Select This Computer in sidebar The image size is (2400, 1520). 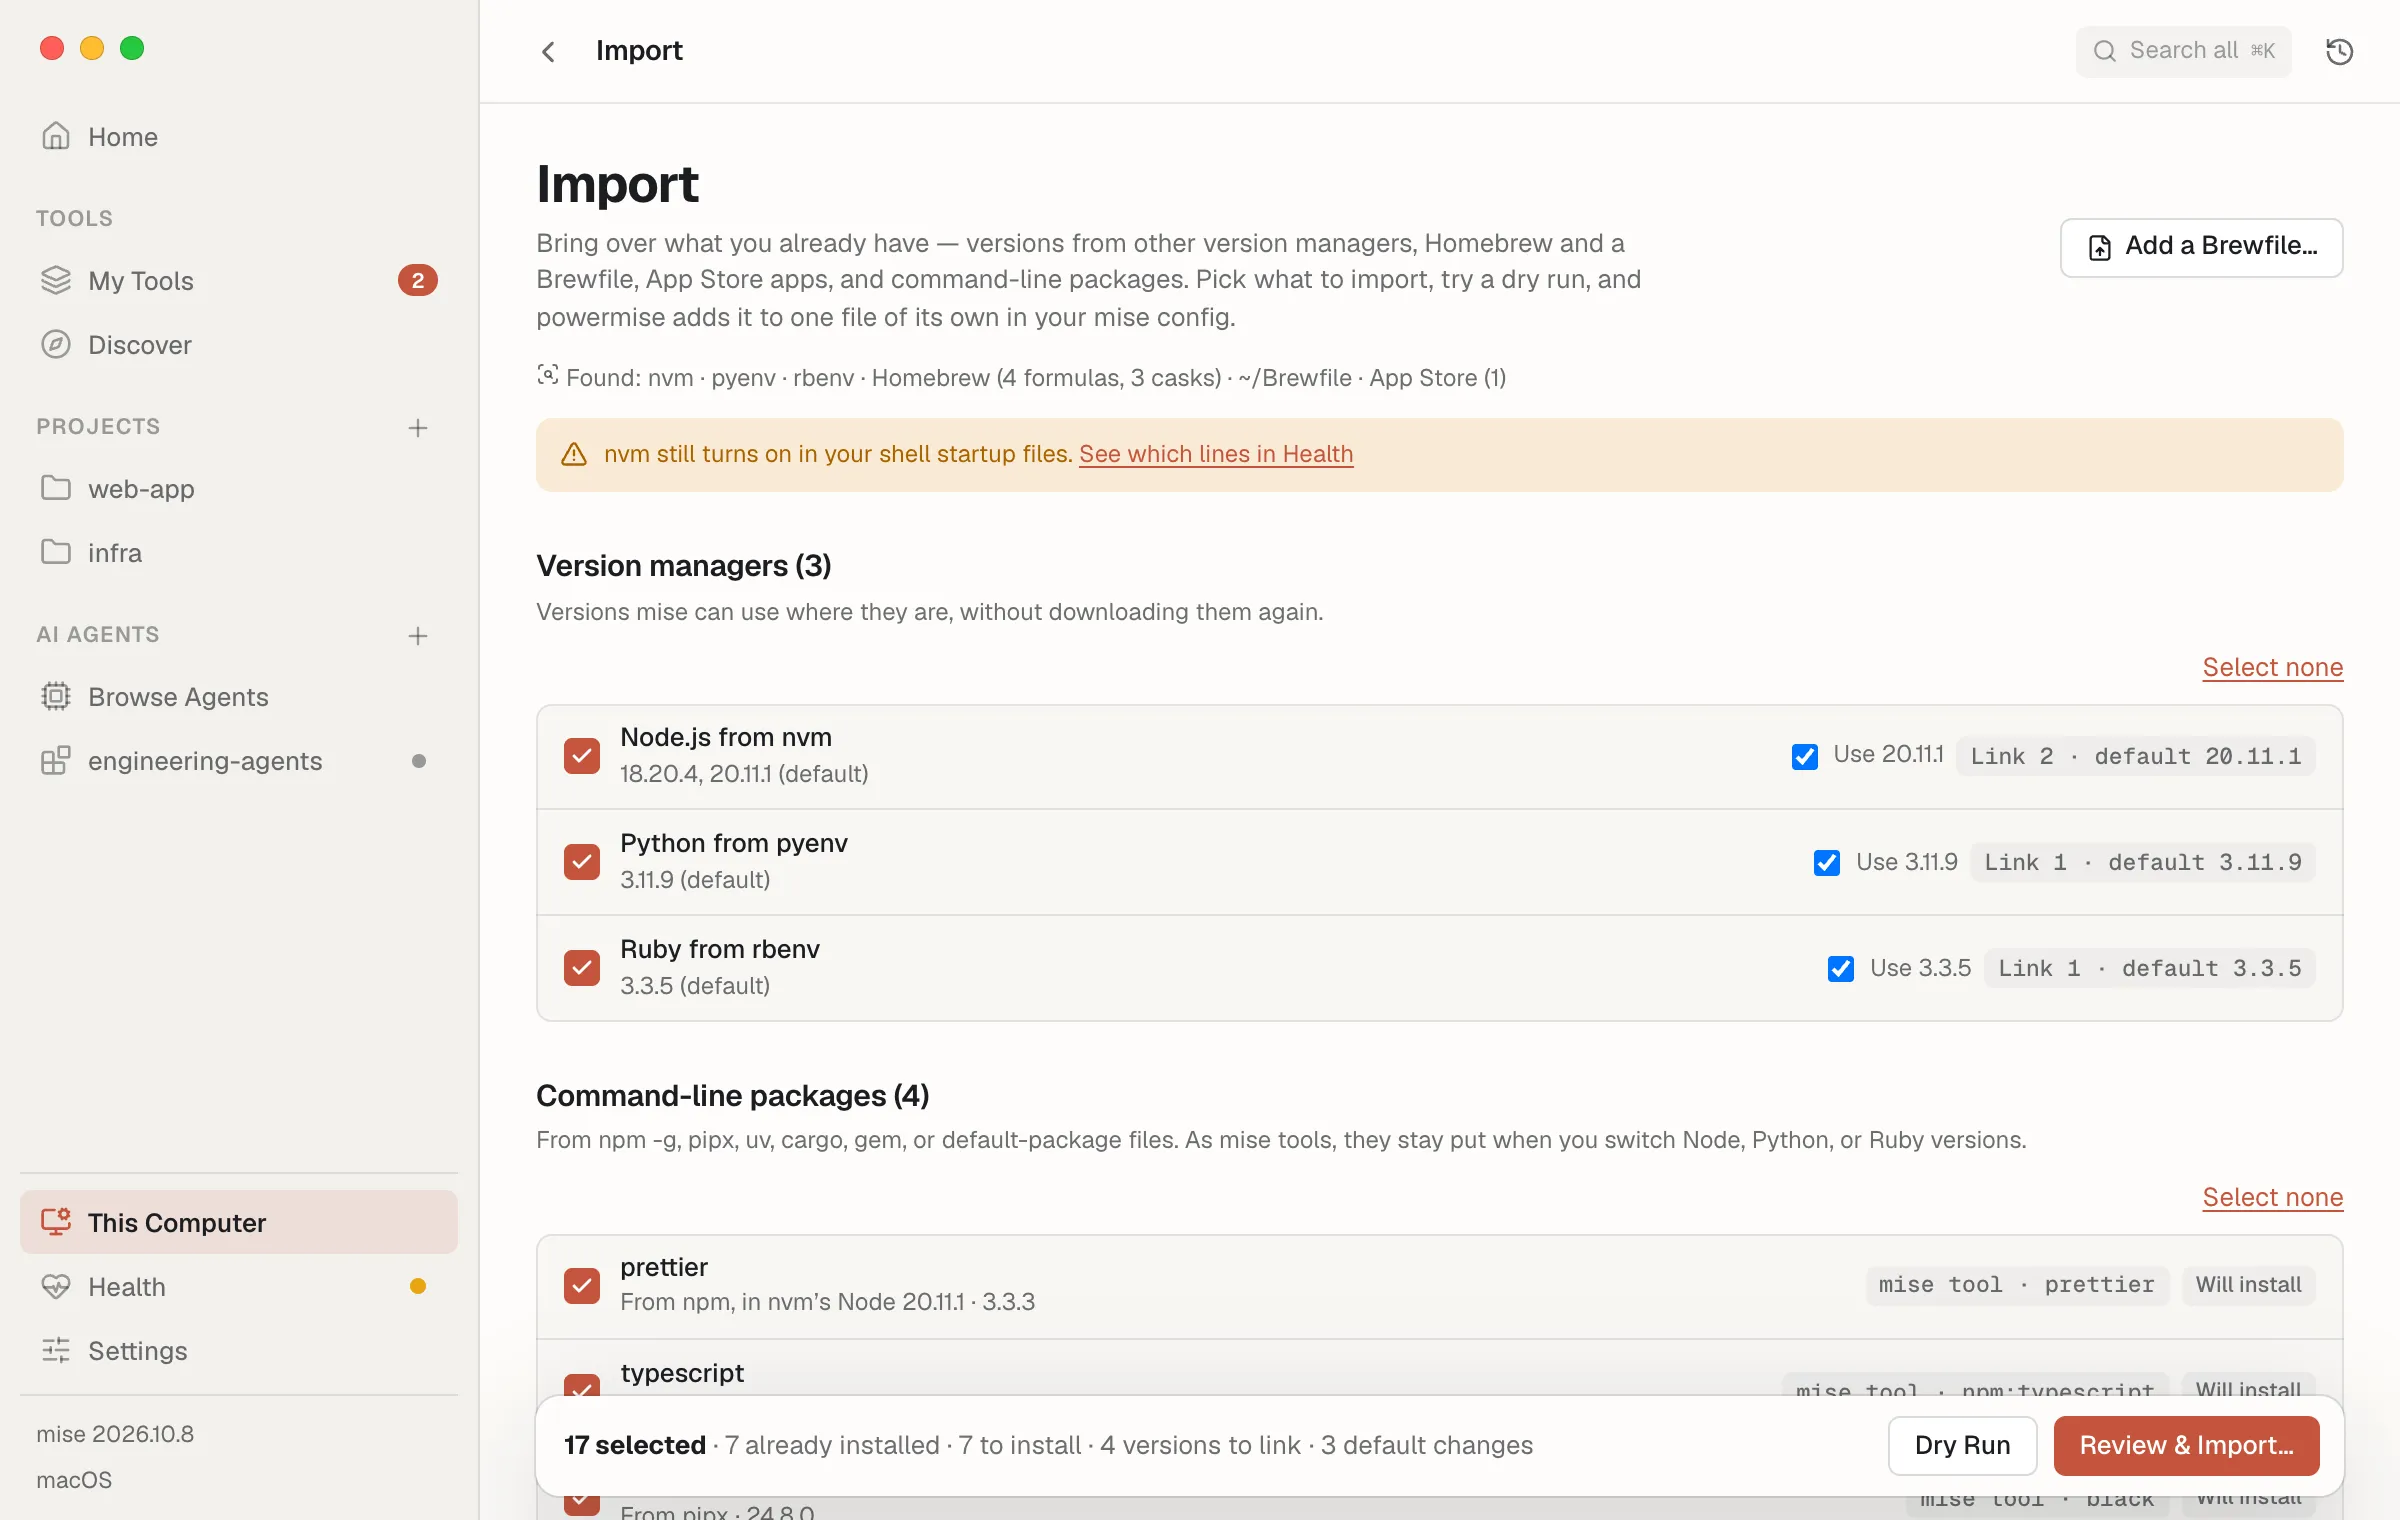(x=238, y=1222)
